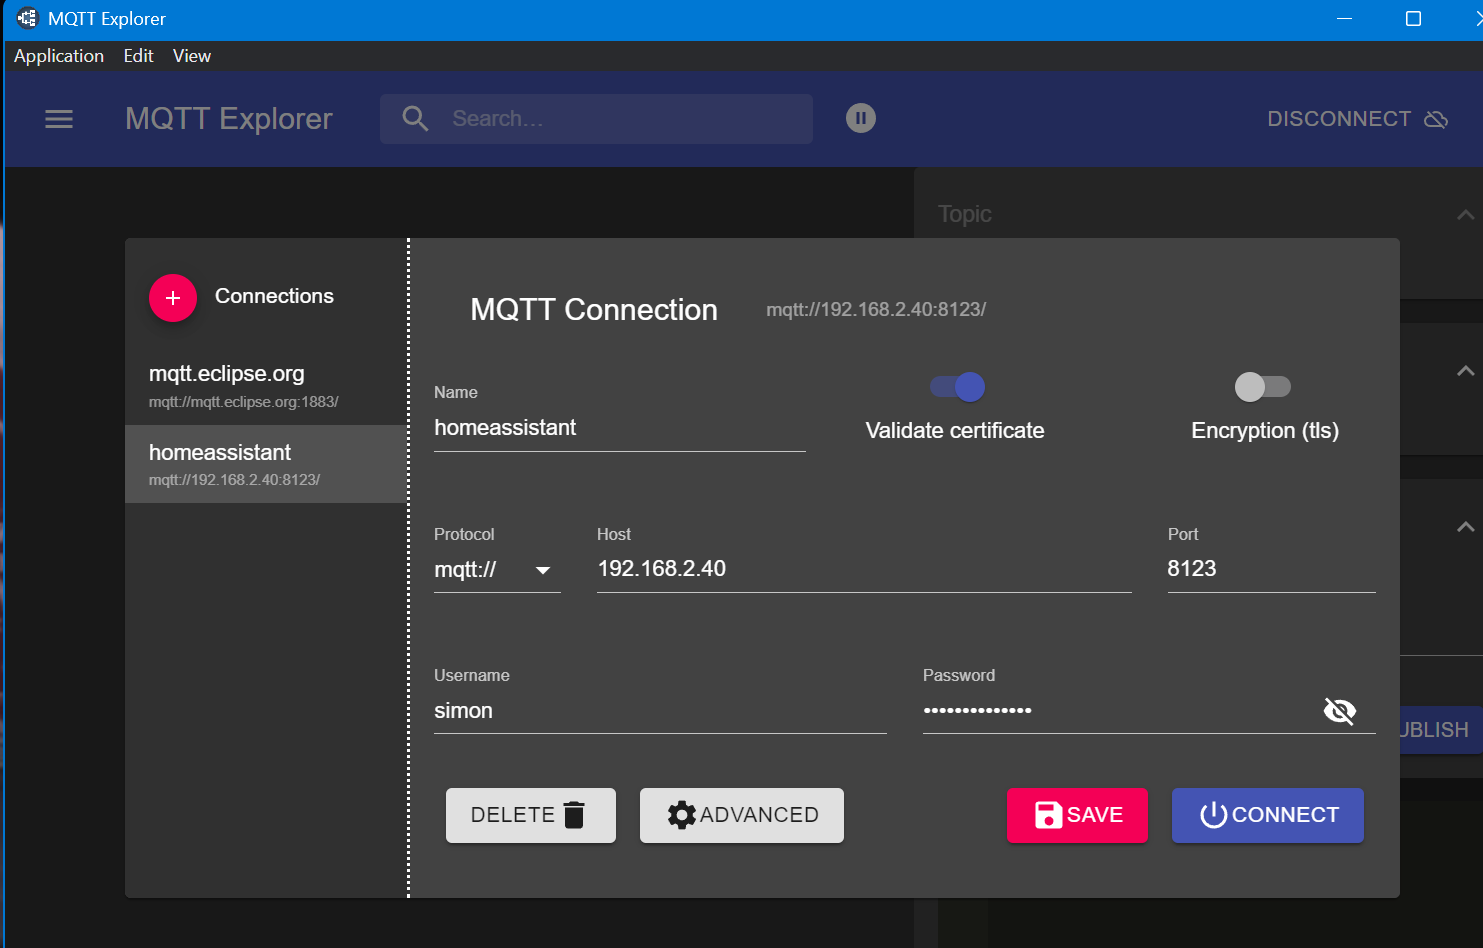The image size is (1483, 948).
Task: Enable the Encryption (tls) switch
Action: (1263, 387)
